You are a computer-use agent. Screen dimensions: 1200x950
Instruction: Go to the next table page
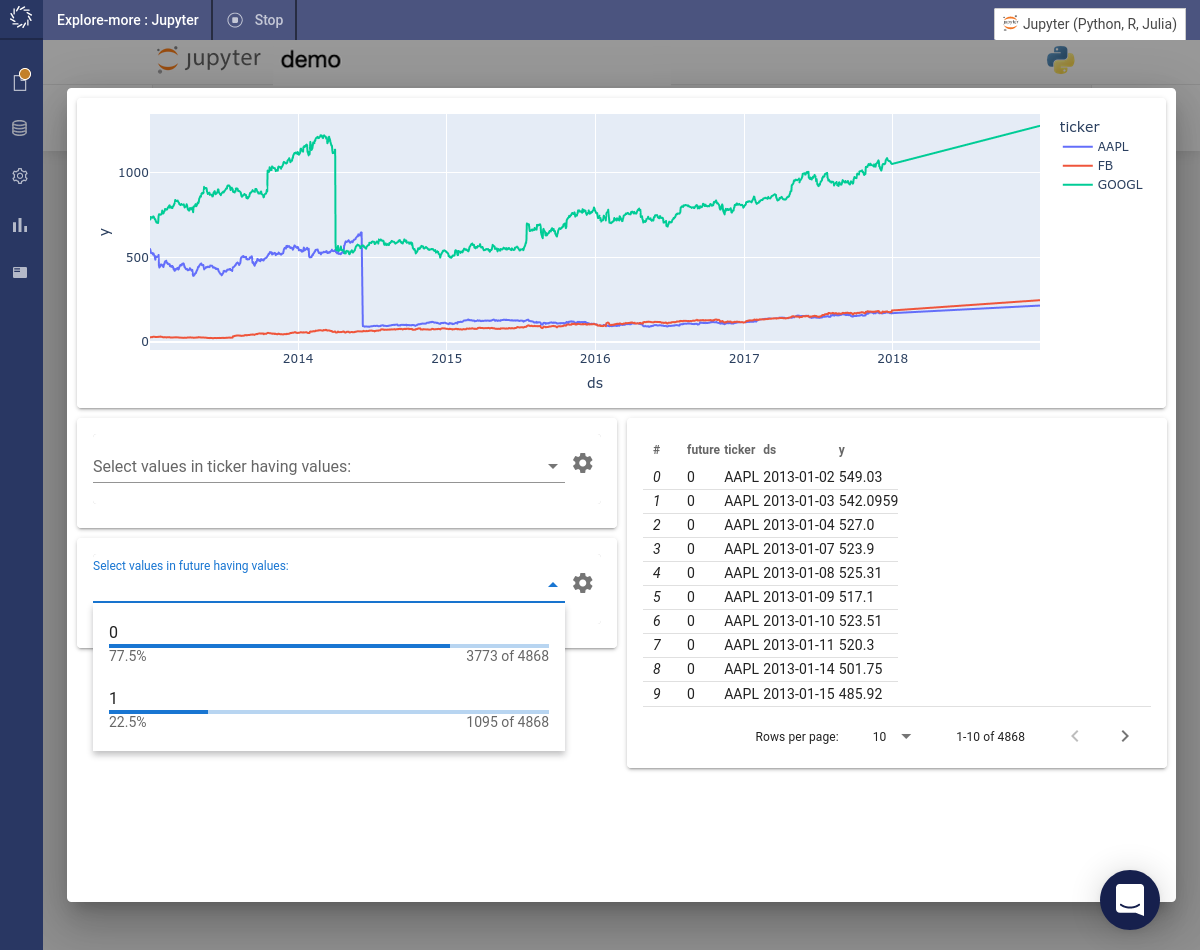click(x=1125, y=736)
